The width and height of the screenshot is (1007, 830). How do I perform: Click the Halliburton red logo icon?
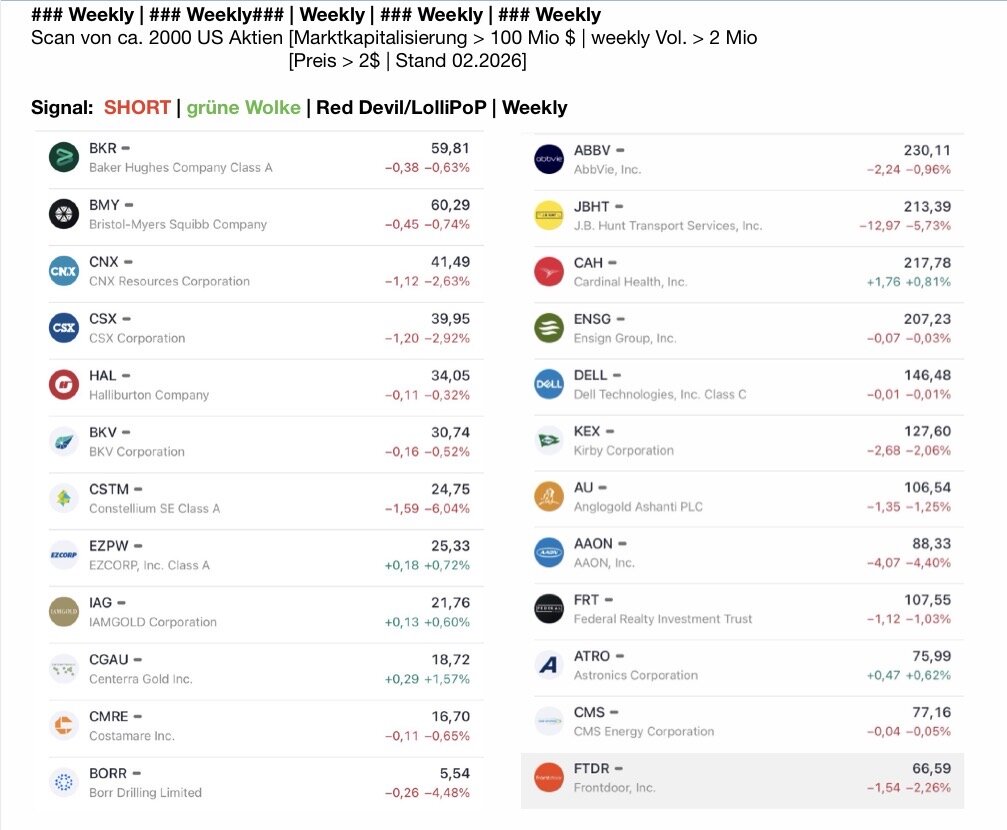[64, 385]
